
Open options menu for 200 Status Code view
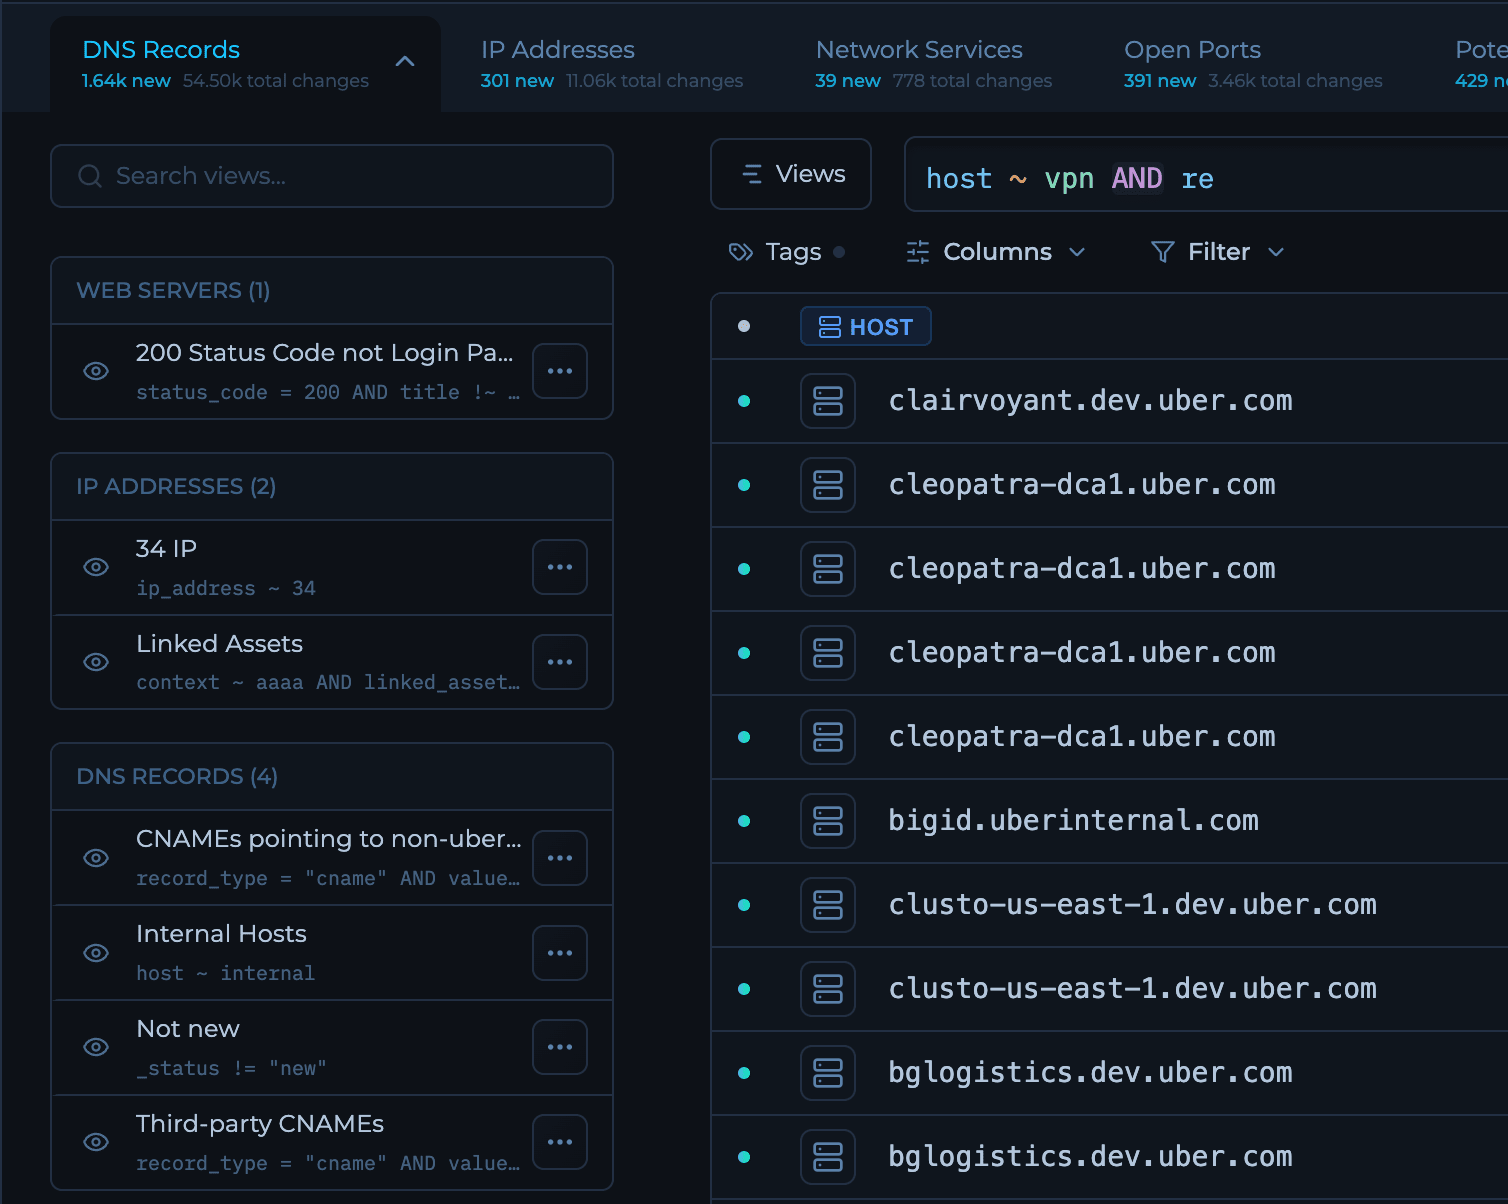(x=560, y=371)
